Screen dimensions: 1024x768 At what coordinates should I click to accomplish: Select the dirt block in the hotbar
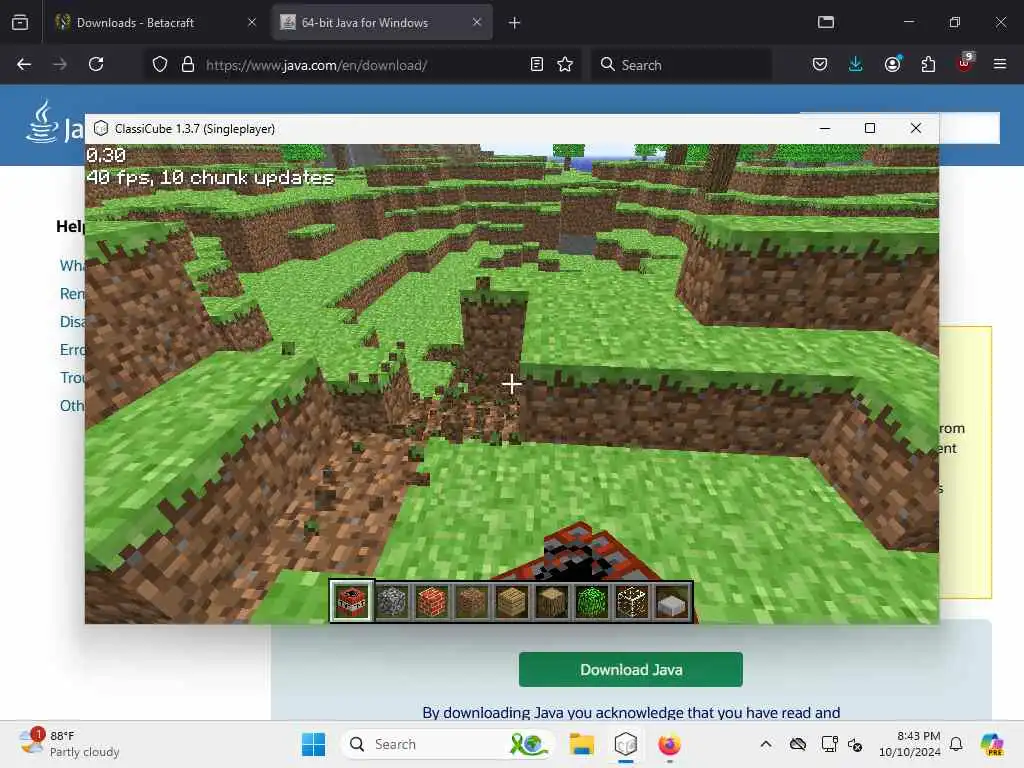click(472, 601)
